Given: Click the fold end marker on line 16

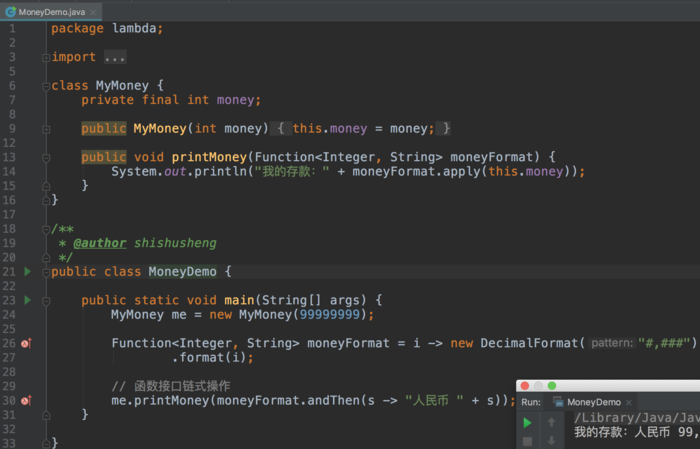Looking at the screenshot, I should pos(46,200).
